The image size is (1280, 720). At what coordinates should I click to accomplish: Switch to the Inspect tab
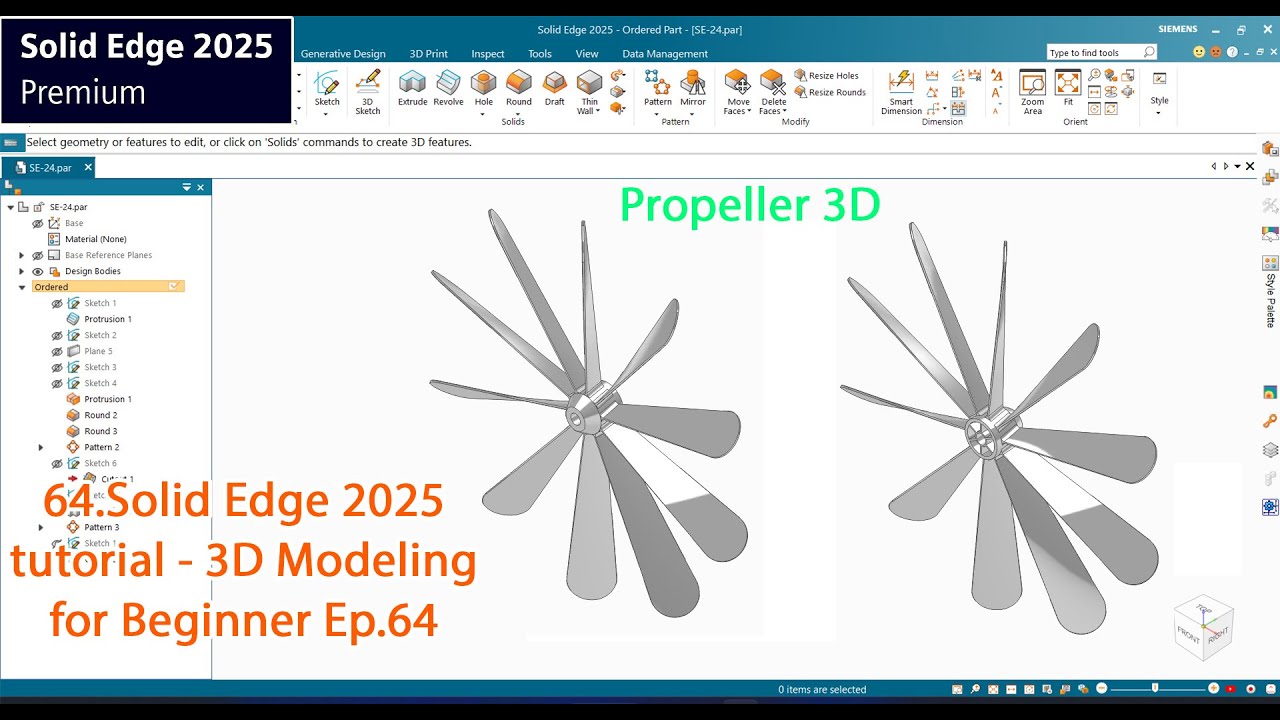pos(488,54)
